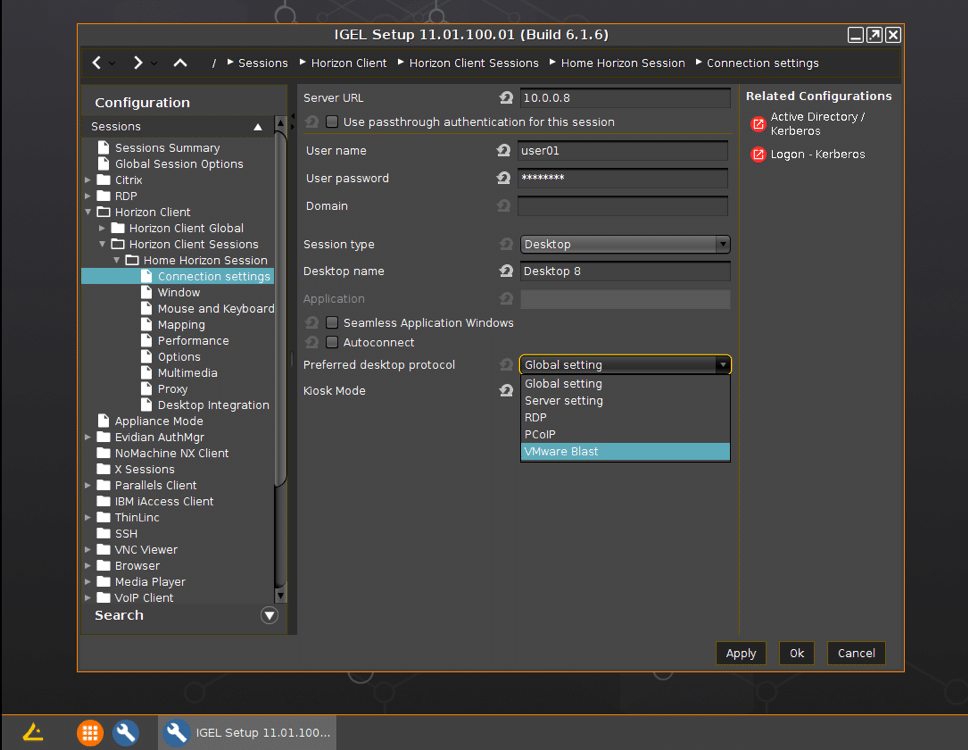
Task: Open Active Directory / Kerberos configuration
Action: click(817, 123)
